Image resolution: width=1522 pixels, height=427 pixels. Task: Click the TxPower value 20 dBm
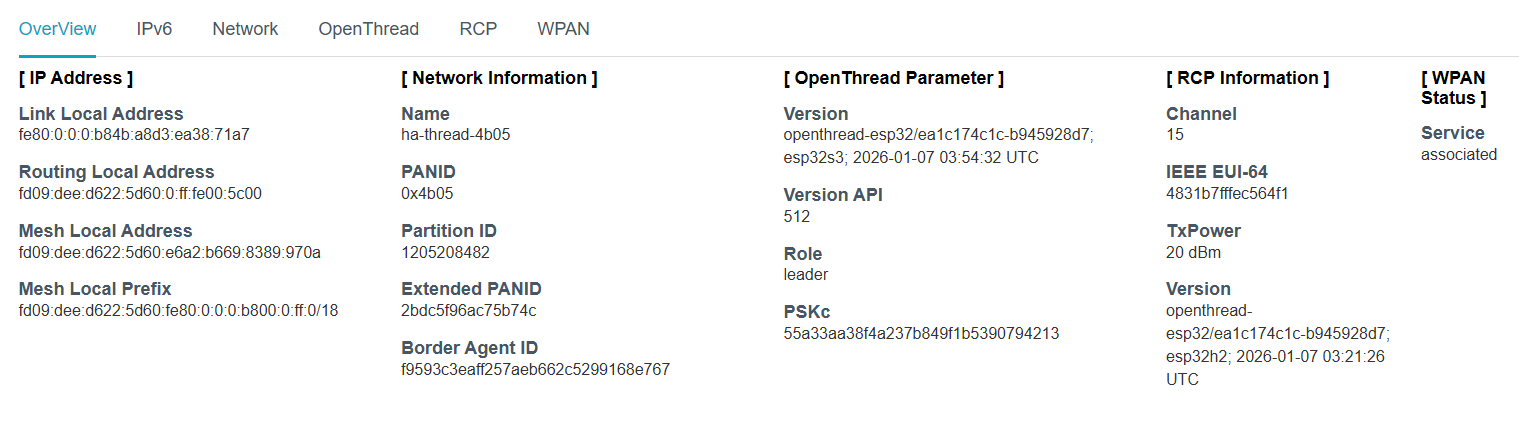(1193, 252)
